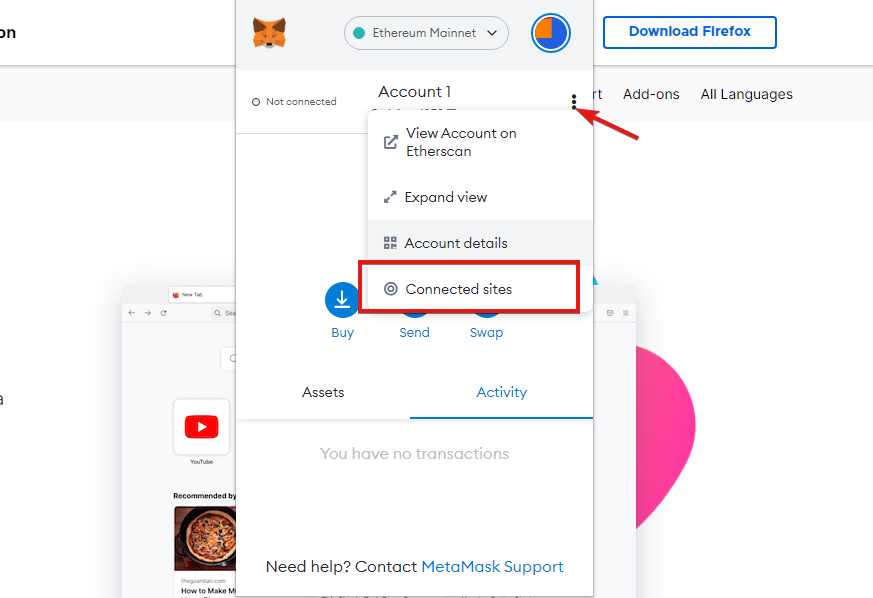873x598 pixels.
Task: Open the three-dot account options menu
Action: (573, 102)
